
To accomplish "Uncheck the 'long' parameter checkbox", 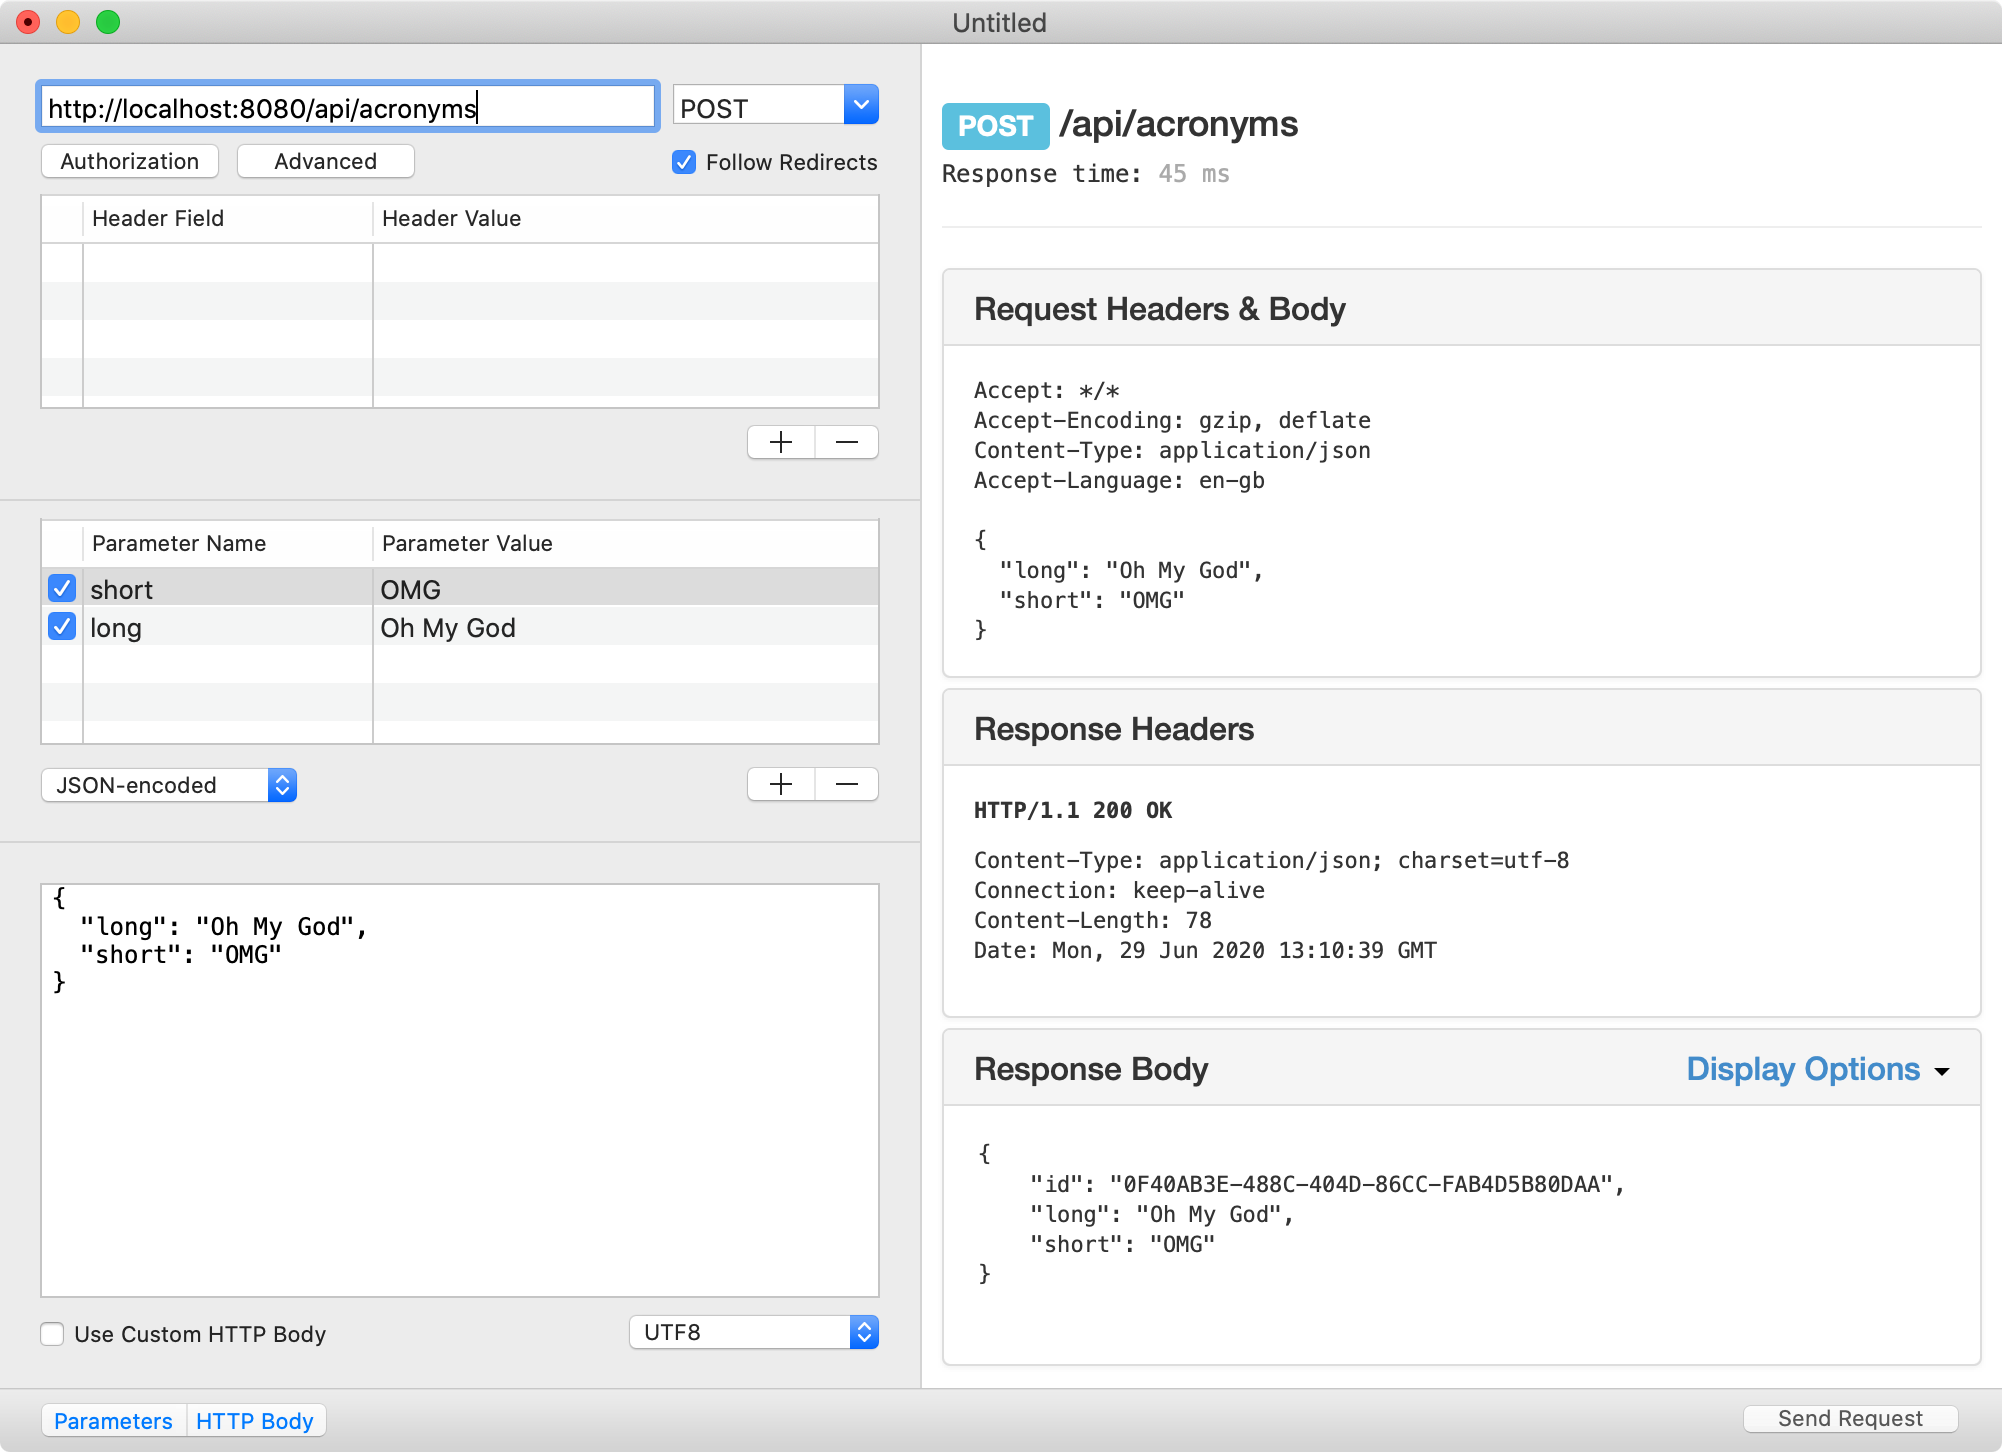I will point(62,627).
